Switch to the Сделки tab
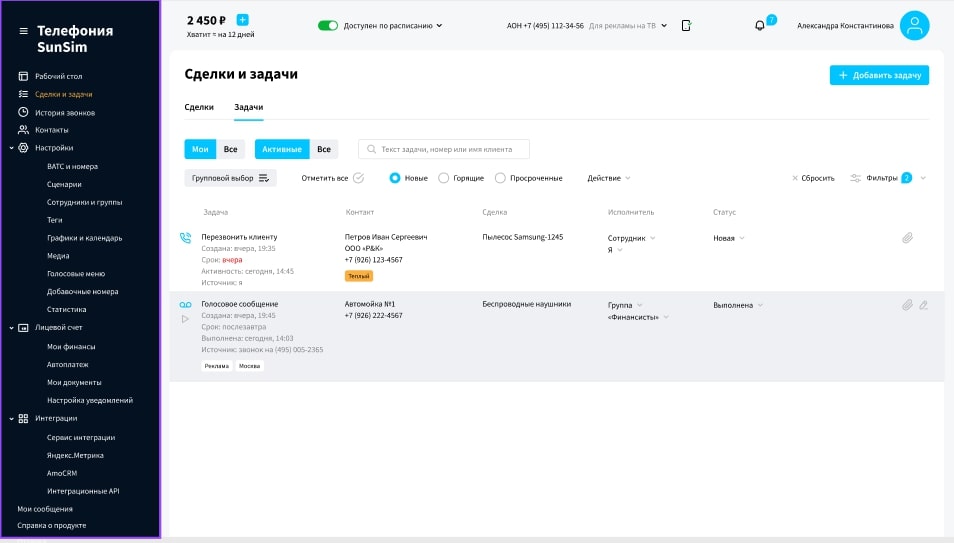 199,107
